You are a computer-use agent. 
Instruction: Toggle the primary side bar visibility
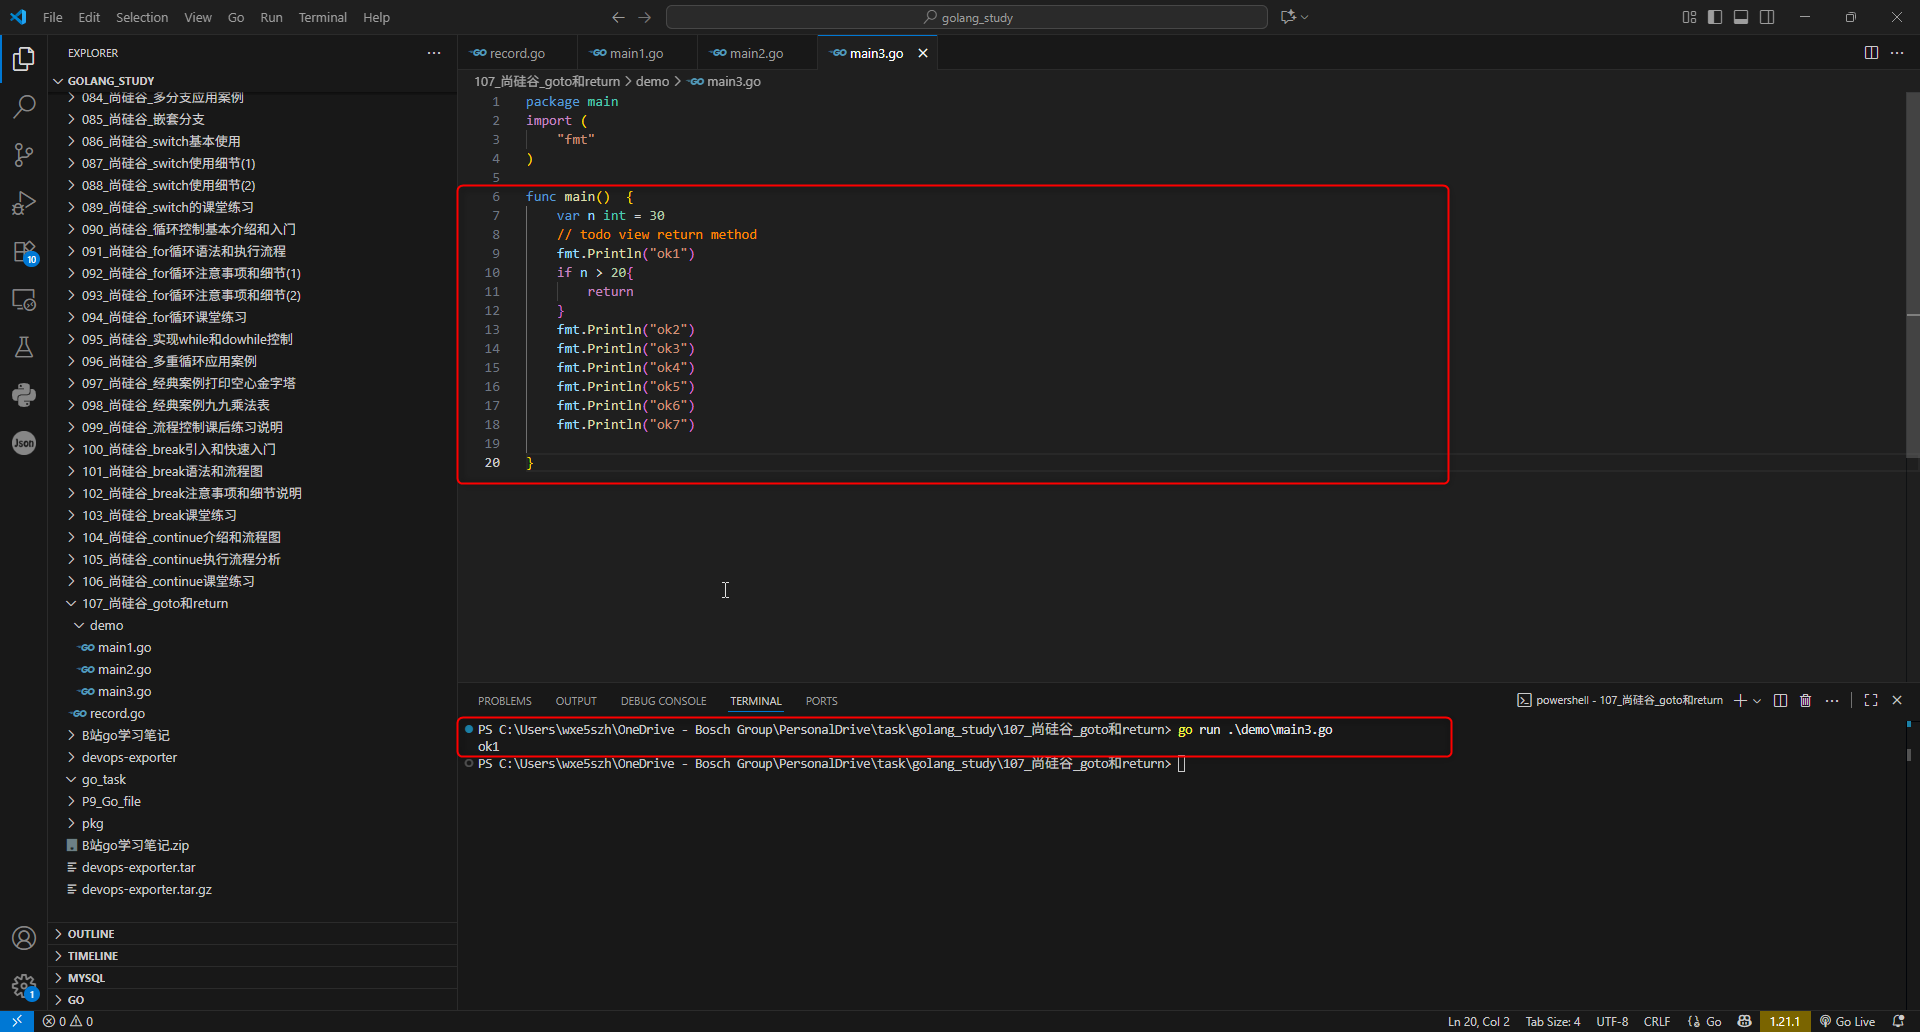pyautogui.click(x=1715, y=17)
